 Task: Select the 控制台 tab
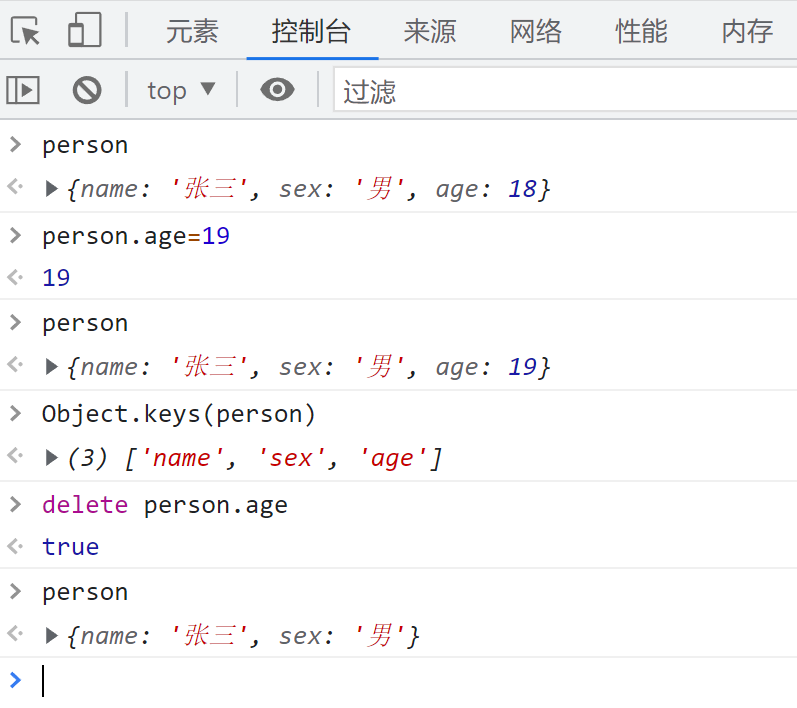click(311, 31)
